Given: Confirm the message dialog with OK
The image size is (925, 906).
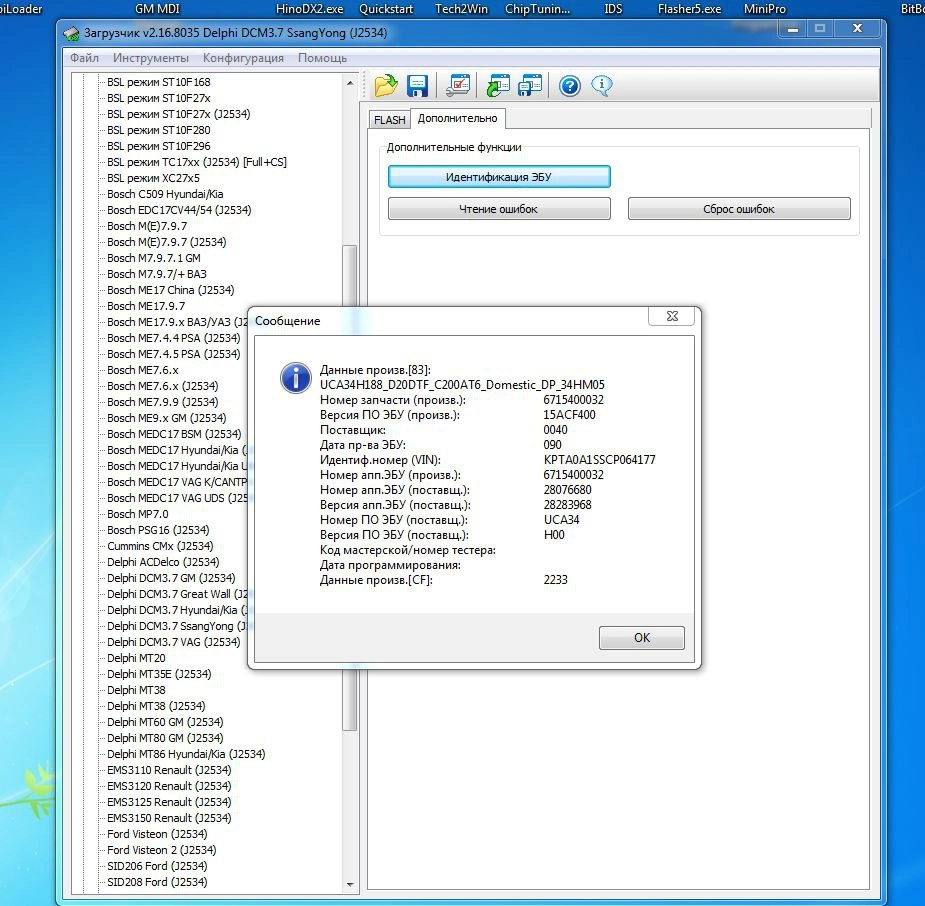Looking at the screenshot, I should 642,638.
